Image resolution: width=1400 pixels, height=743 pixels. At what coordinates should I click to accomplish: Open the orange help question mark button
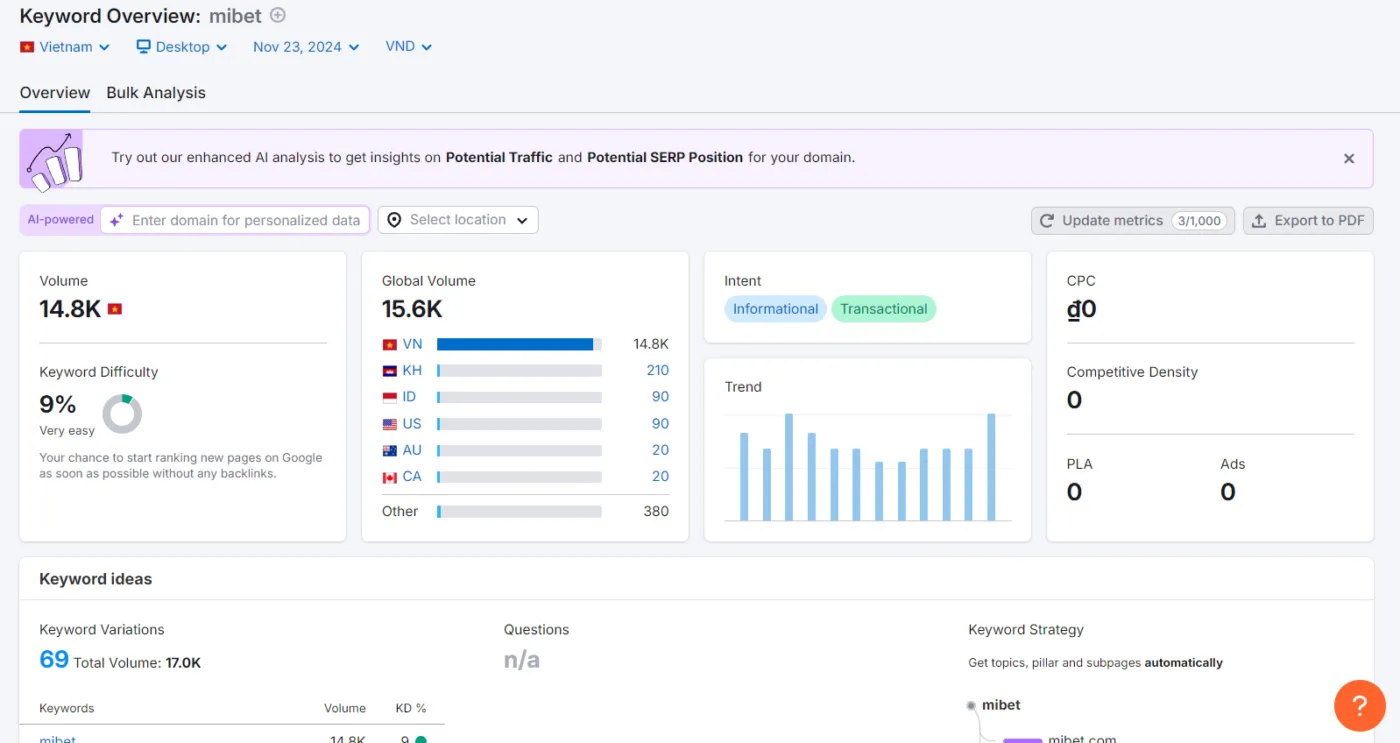1360,706
